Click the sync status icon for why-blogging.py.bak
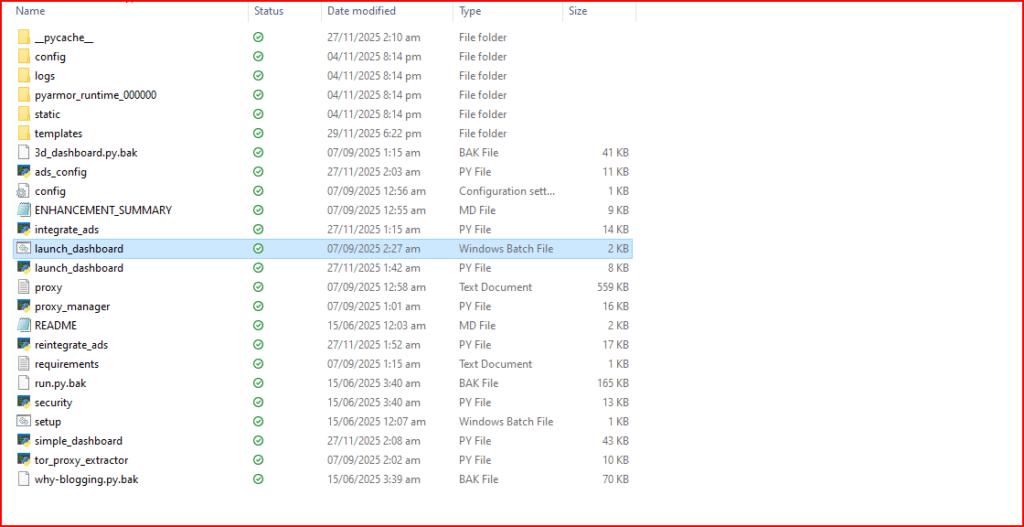Screen dimensions: 1024x527 259,479
